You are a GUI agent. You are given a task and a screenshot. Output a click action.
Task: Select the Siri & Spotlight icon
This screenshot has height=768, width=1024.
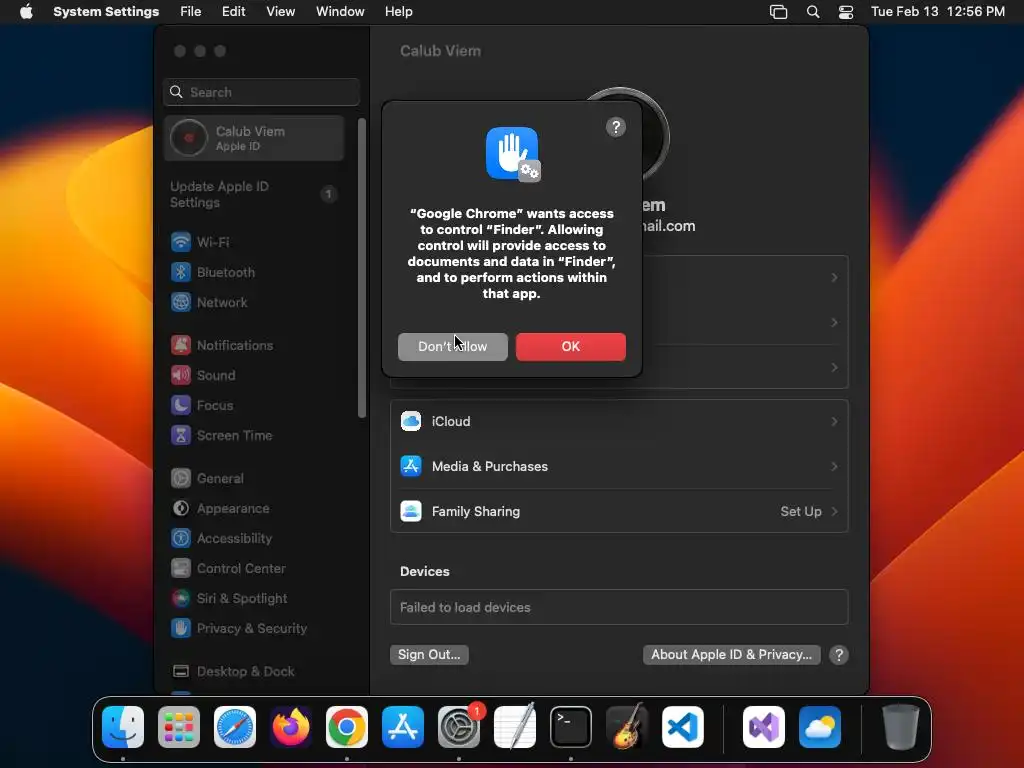pos(181,598)
